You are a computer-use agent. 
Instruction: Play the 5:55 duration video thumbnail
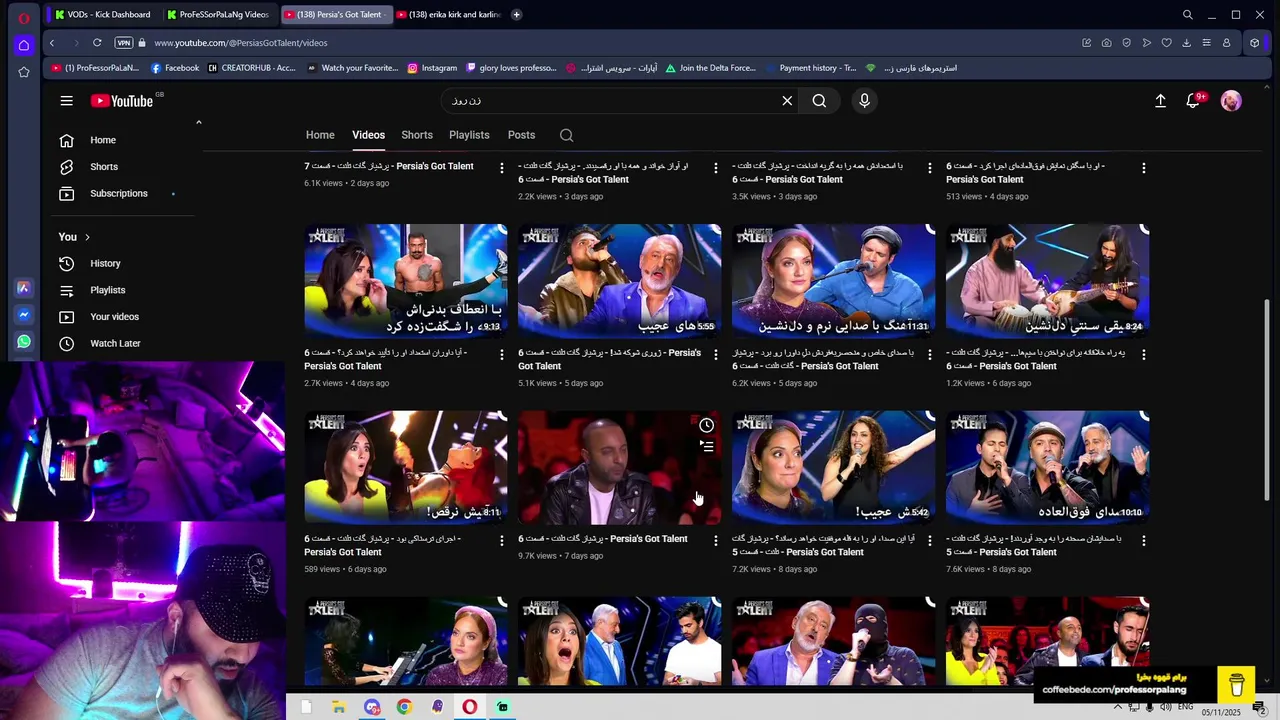pyautogui.click(x=619, y=281)
